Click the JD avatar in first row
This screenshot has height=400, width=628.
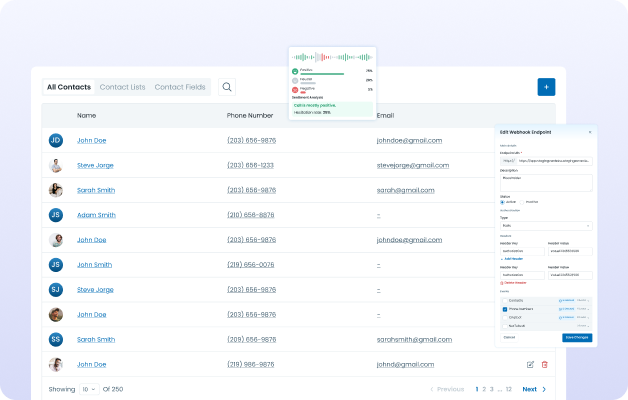[56, 140]
